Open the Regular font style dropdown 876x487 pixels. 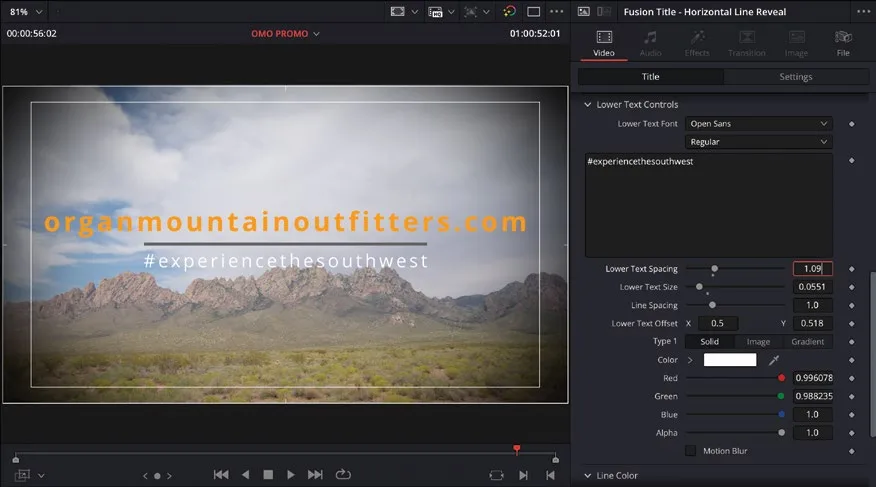(x=759, y=142)
